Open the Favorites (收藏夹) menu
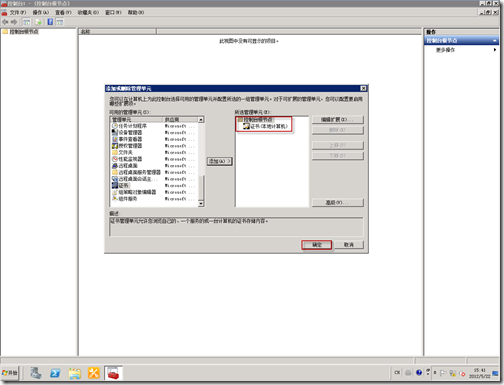The width and height of the screenshot is (504, 385). point(88,12)
